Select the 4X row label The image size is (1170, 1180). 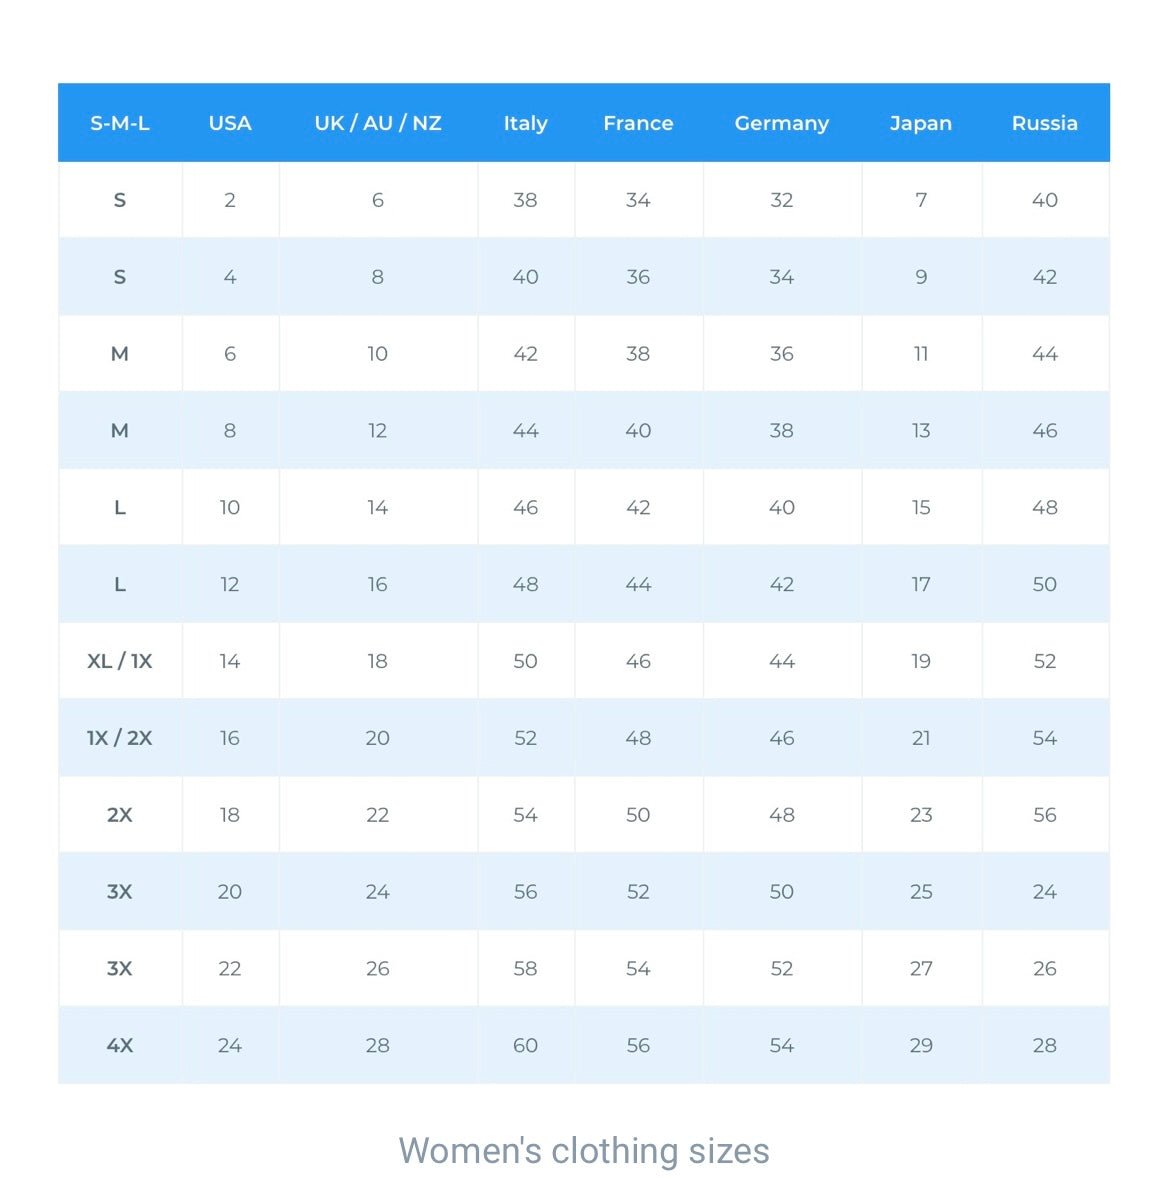point(120,1045)
